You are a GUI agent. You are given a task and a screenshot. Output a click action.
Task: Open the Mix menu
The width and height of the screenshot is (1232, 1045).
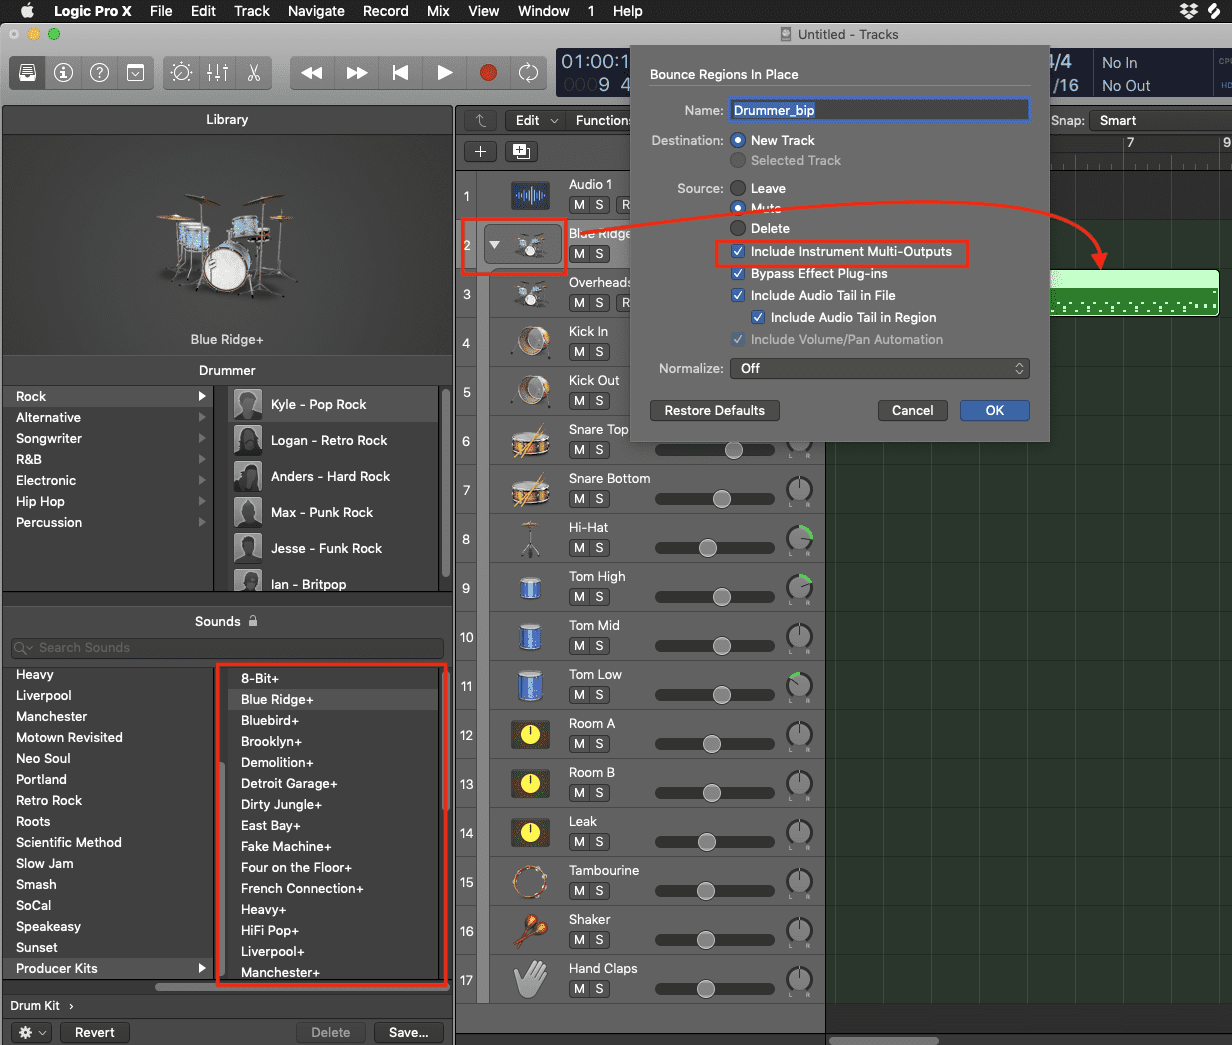[x=438, y=11]
